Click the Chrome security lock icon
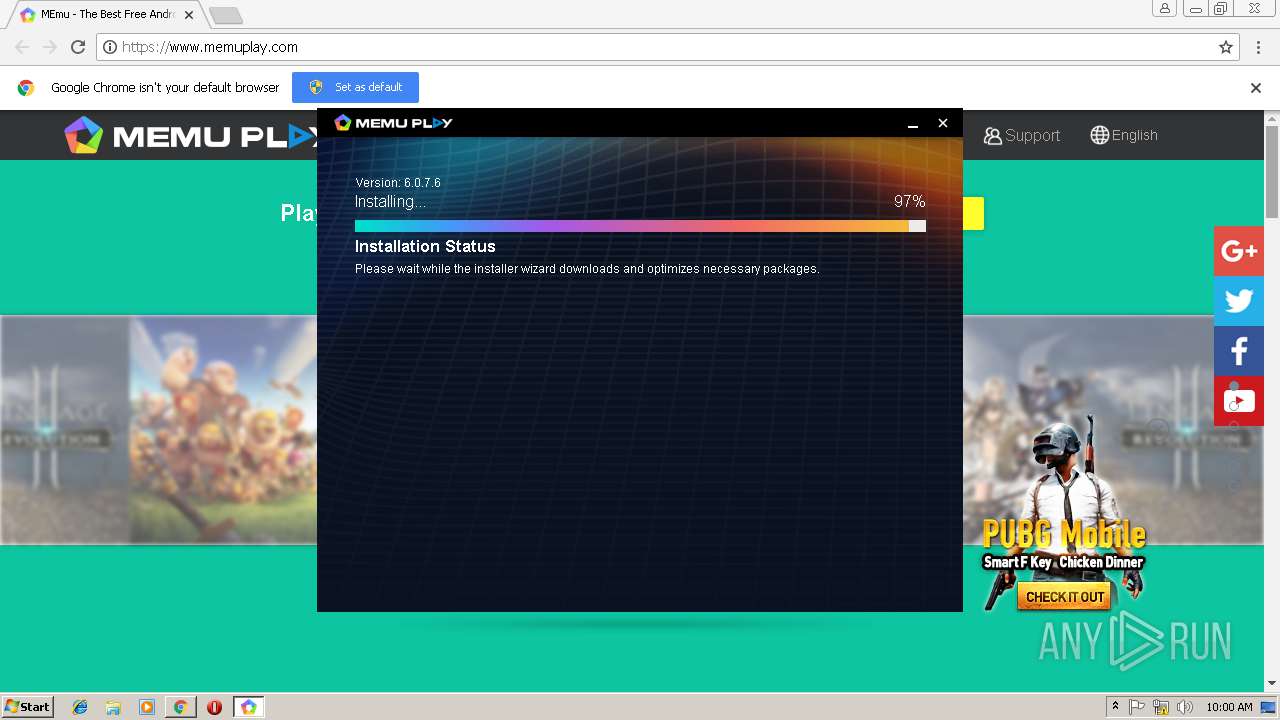Viewport: 1280px width, 720px height. tap(110, 47)
